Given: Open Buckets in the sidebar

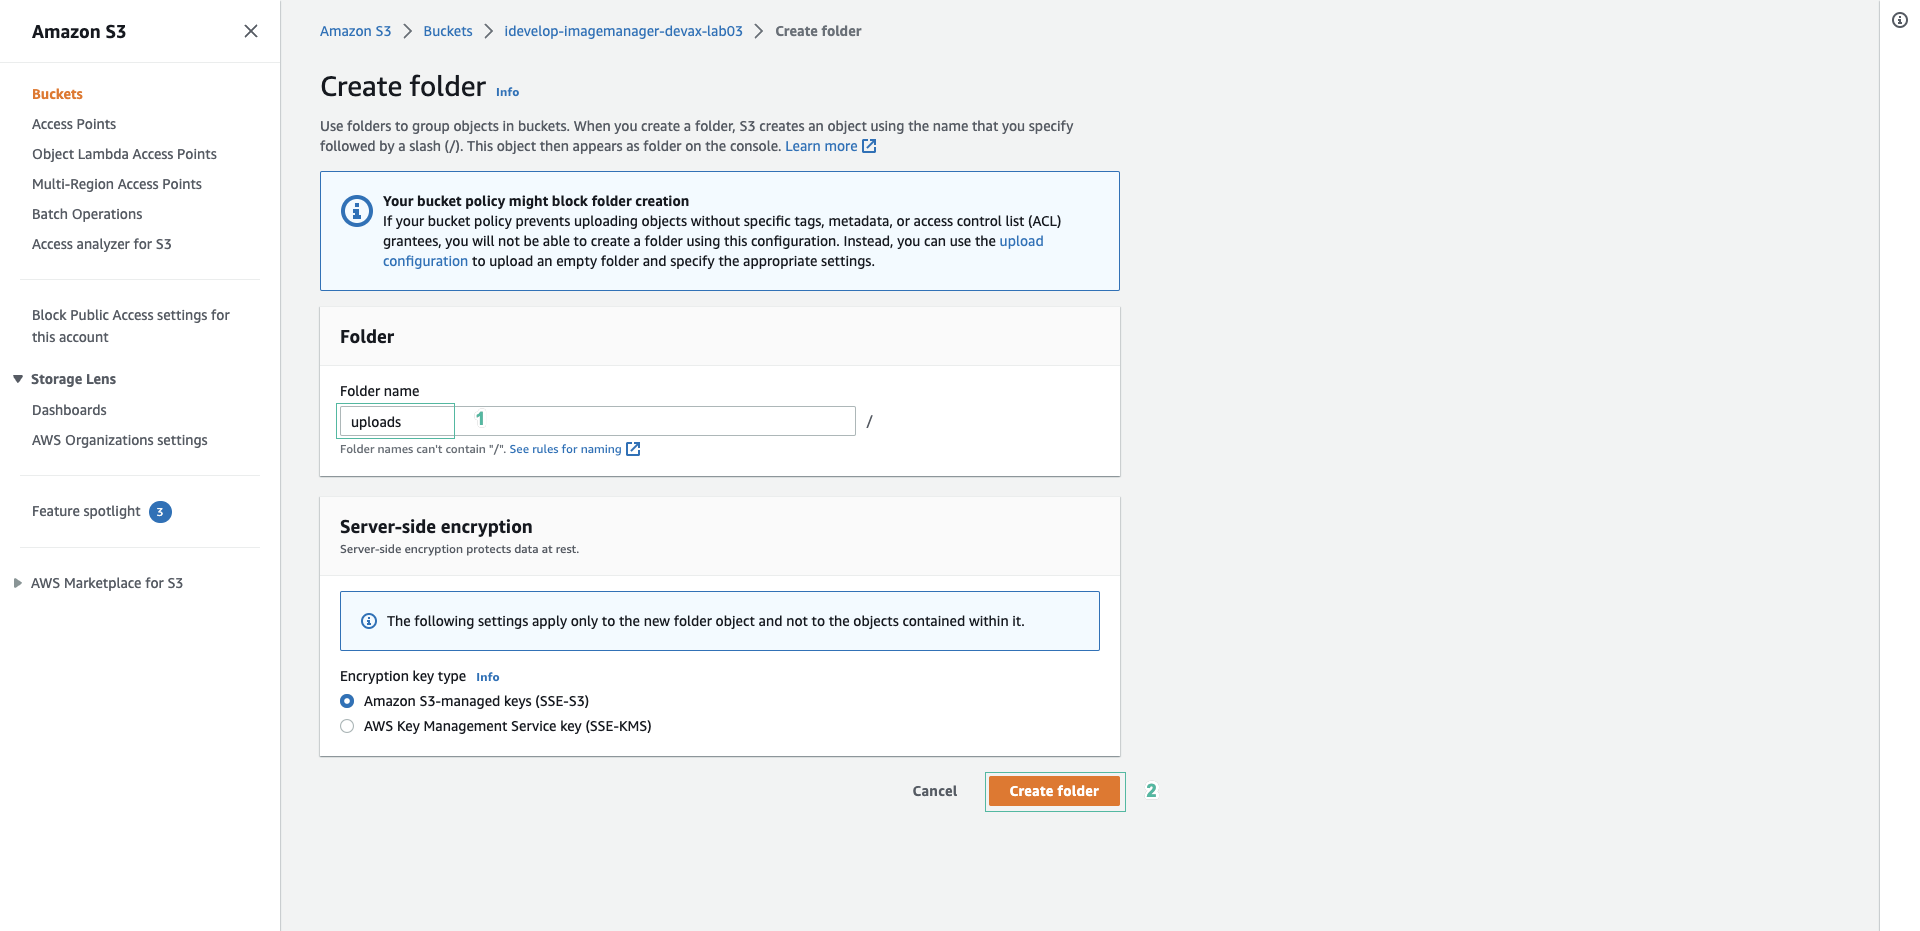Looking at the screenshot, I should pos(57,94).
